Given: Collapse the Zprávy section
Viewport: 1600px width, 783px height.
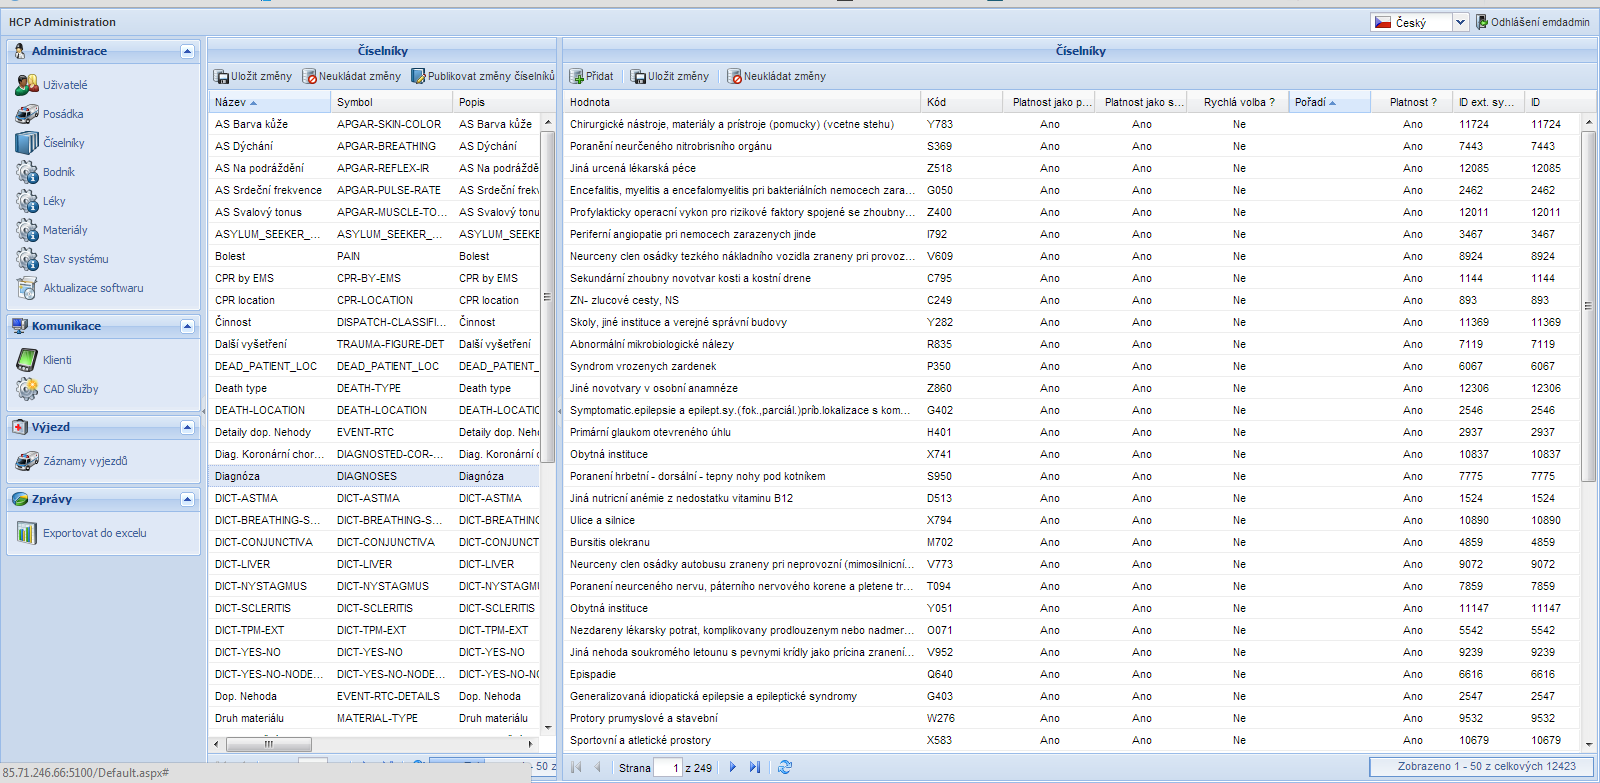Looking at the screenshot, I should [187, 499].
